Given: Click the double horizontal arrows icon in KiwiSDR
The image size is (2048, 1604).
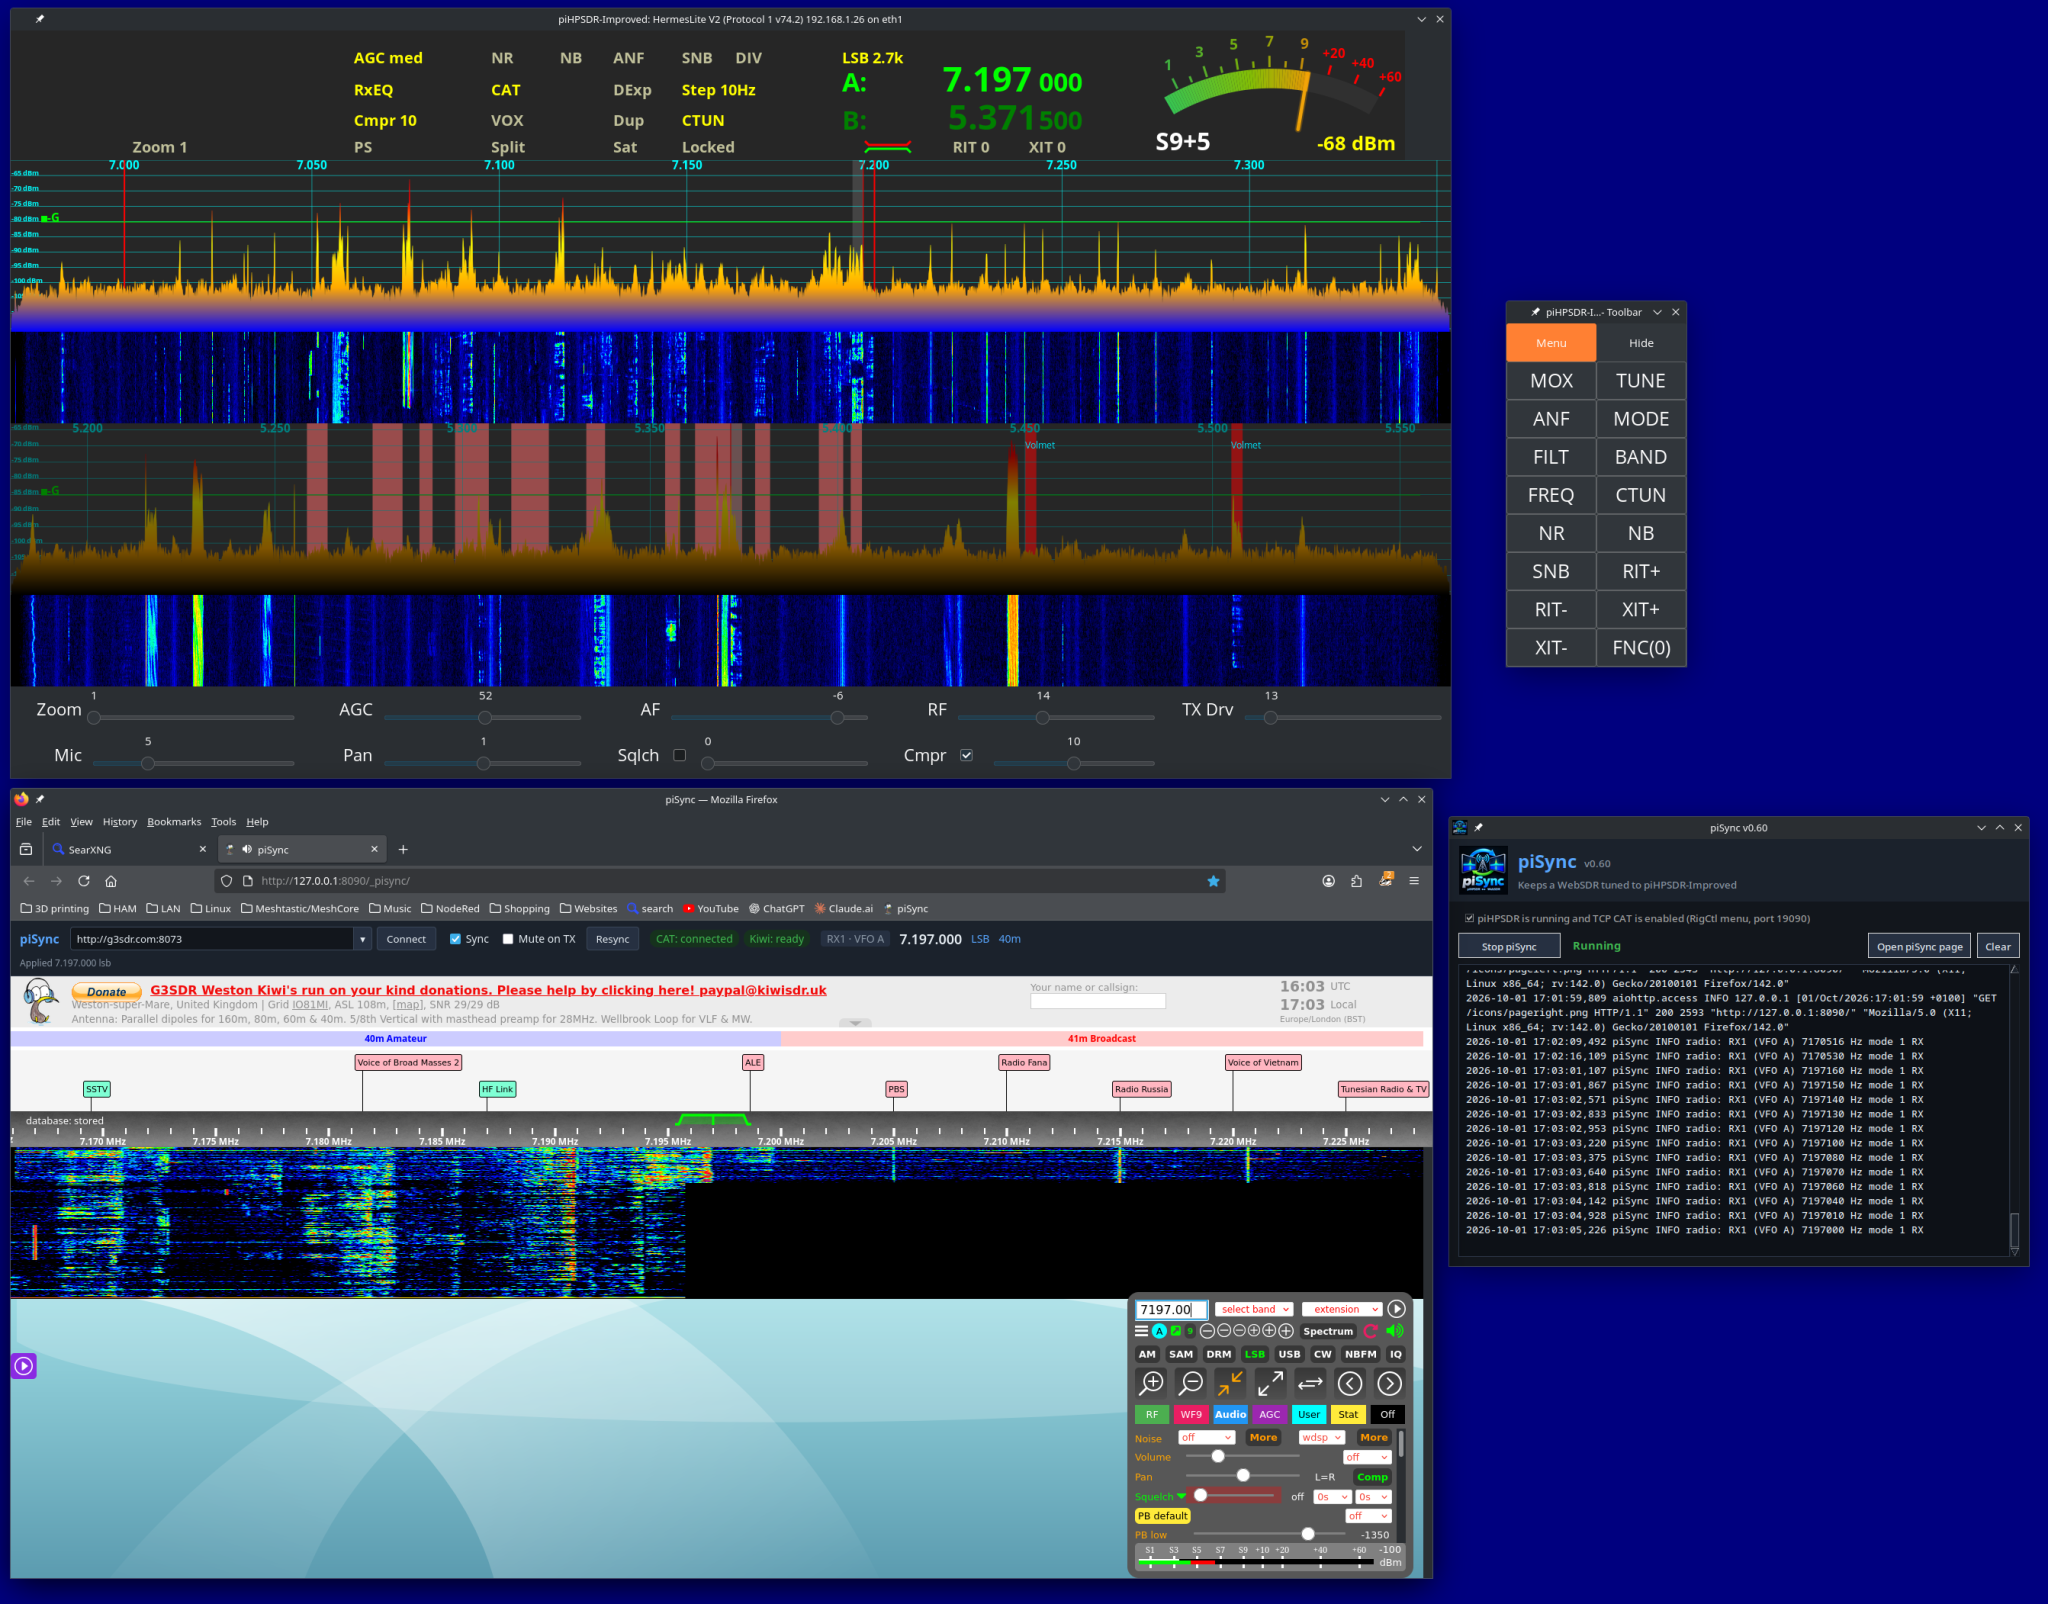Looking at the screenshot, I should [1310, 1383].
